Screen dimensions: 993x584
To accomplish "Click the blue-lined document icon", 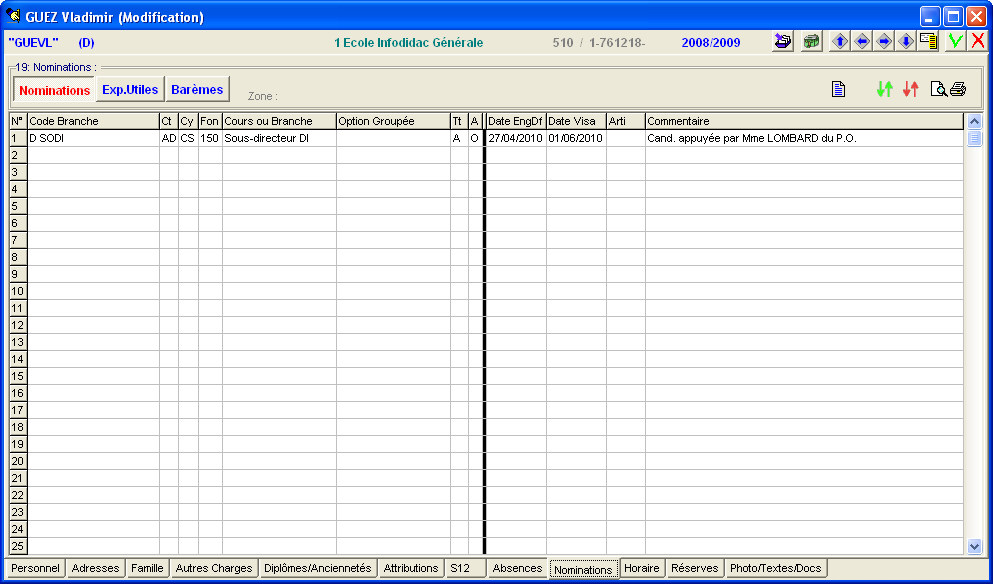I will (x=838, y=89).
